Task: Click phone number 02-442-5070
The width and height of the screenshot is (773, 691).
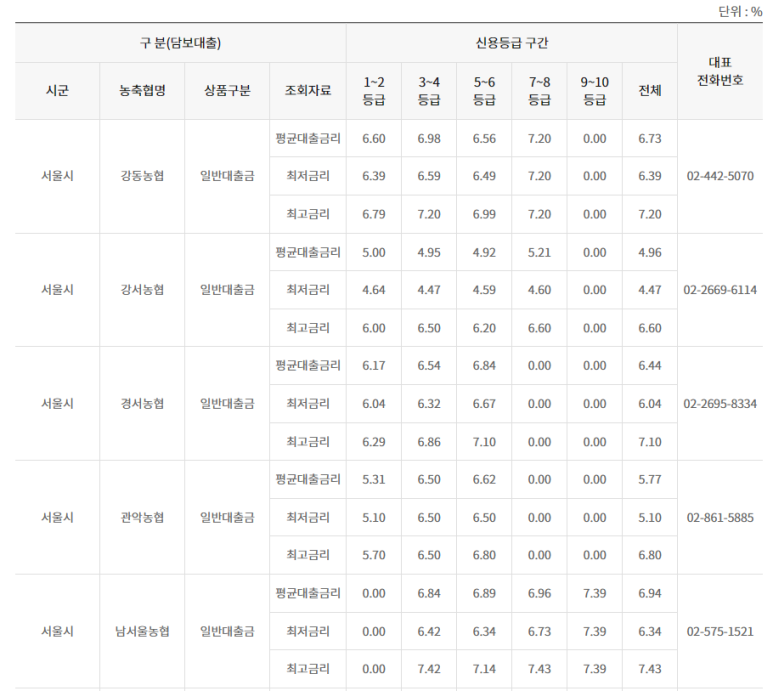Action: click(720, 176)
